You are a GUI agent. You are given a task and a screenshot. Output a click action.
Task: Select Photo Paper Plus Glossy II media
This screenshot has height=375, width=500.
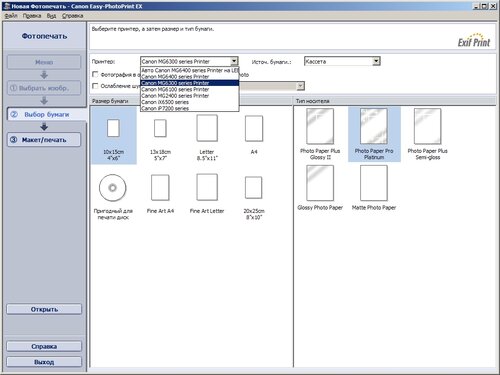coord(320,126)
